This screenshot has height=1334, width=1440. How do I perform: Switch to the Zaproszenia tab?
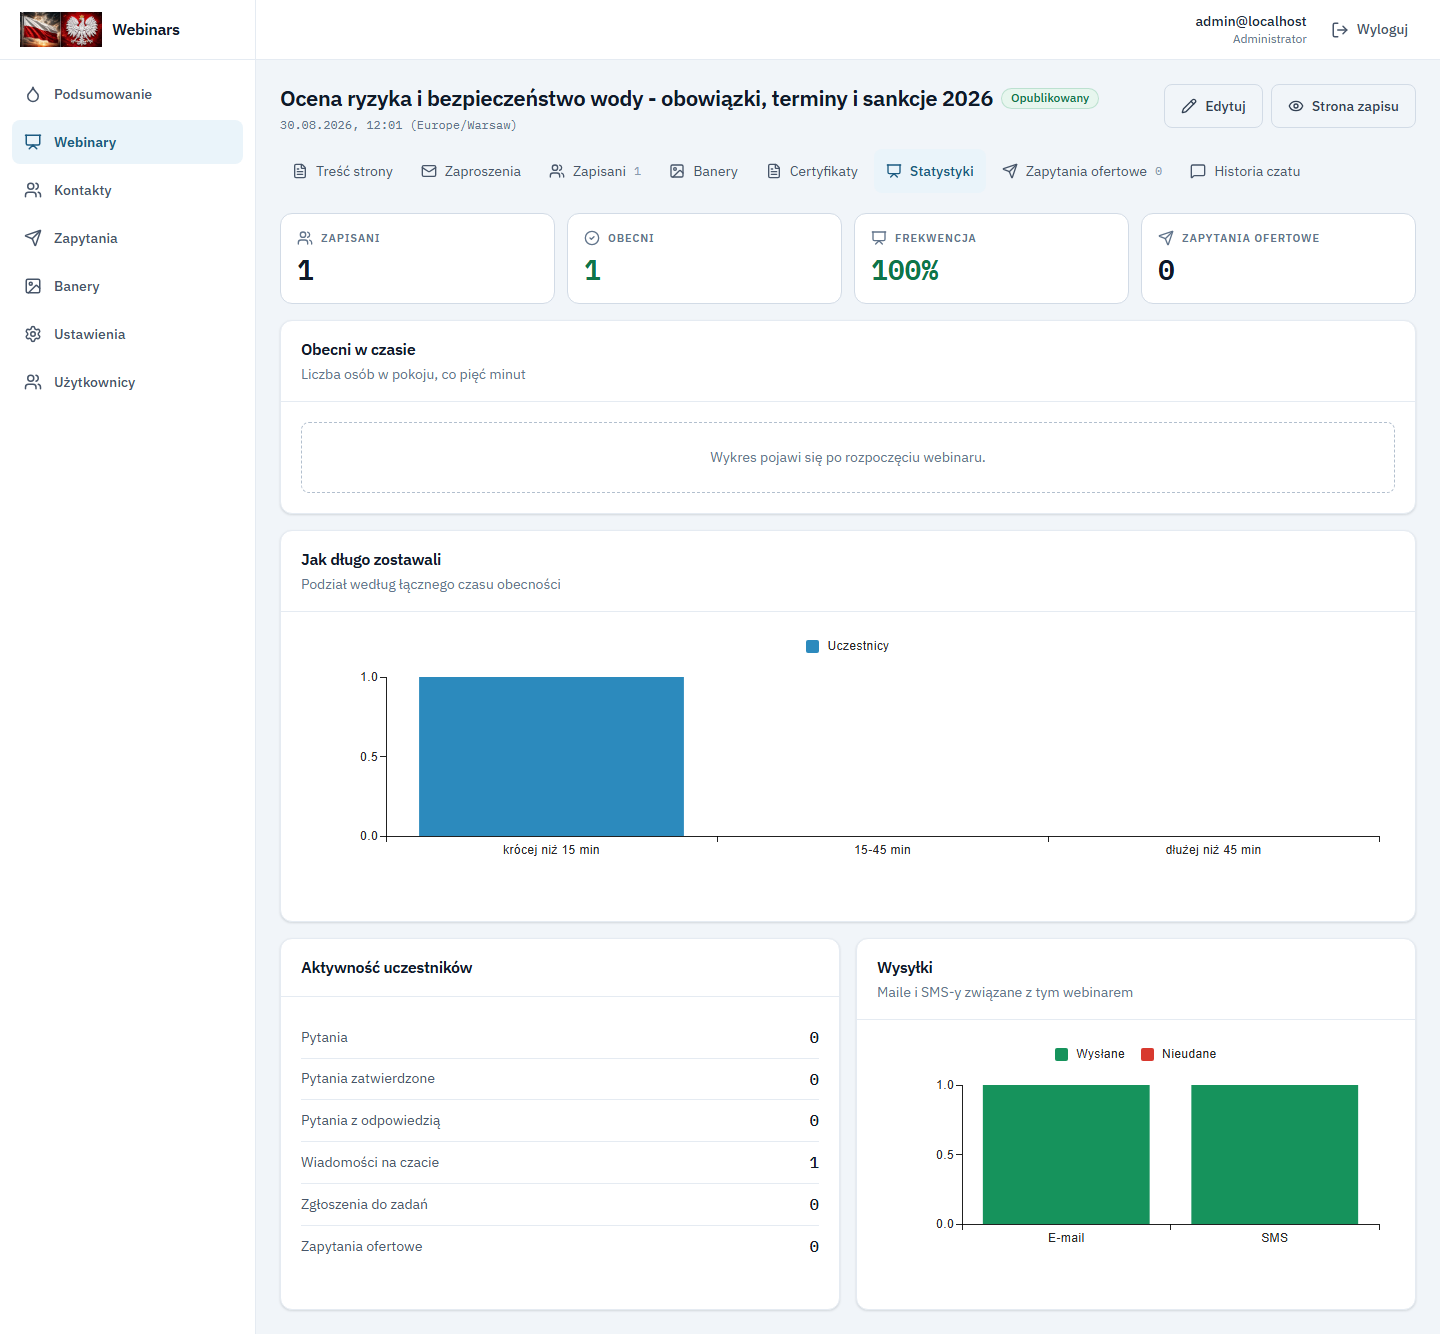471,171
